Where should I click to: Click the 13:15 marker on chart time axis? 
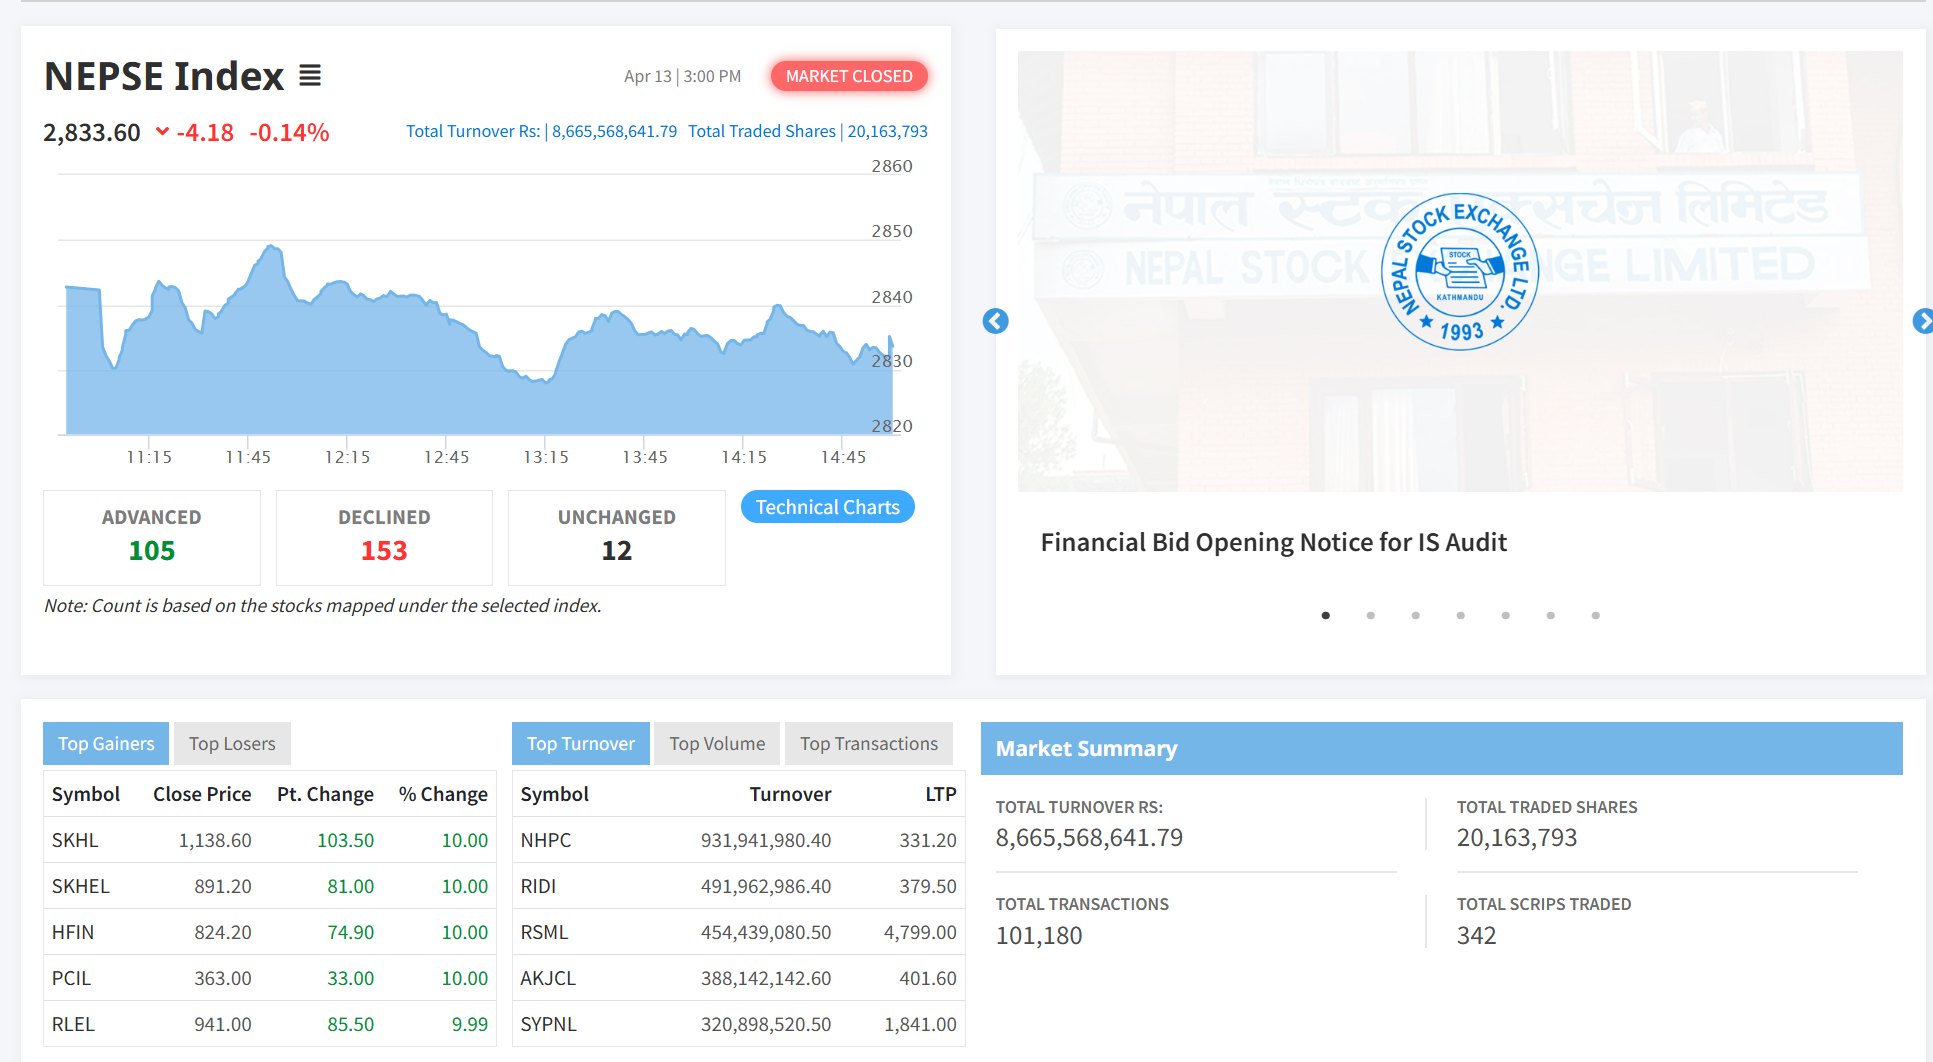545,457
